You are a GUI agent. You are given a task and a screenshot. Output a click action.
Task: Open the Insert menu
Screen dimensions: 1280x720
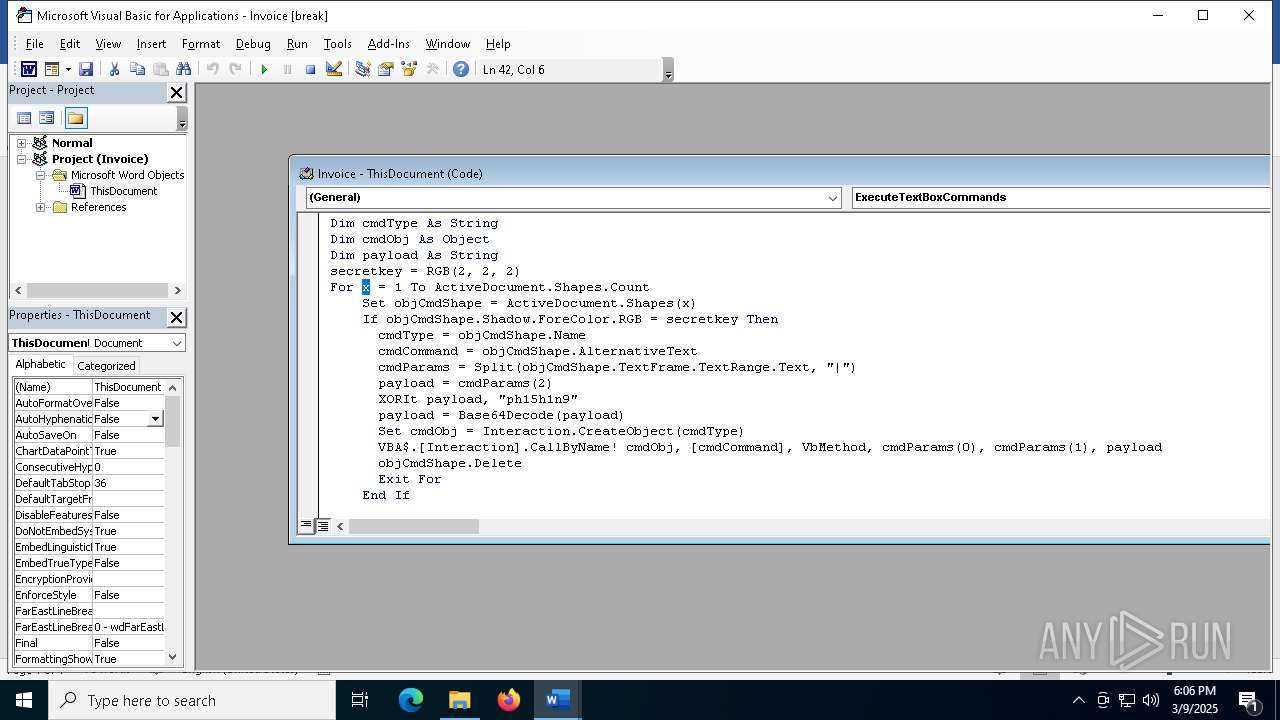click(151, 44)
